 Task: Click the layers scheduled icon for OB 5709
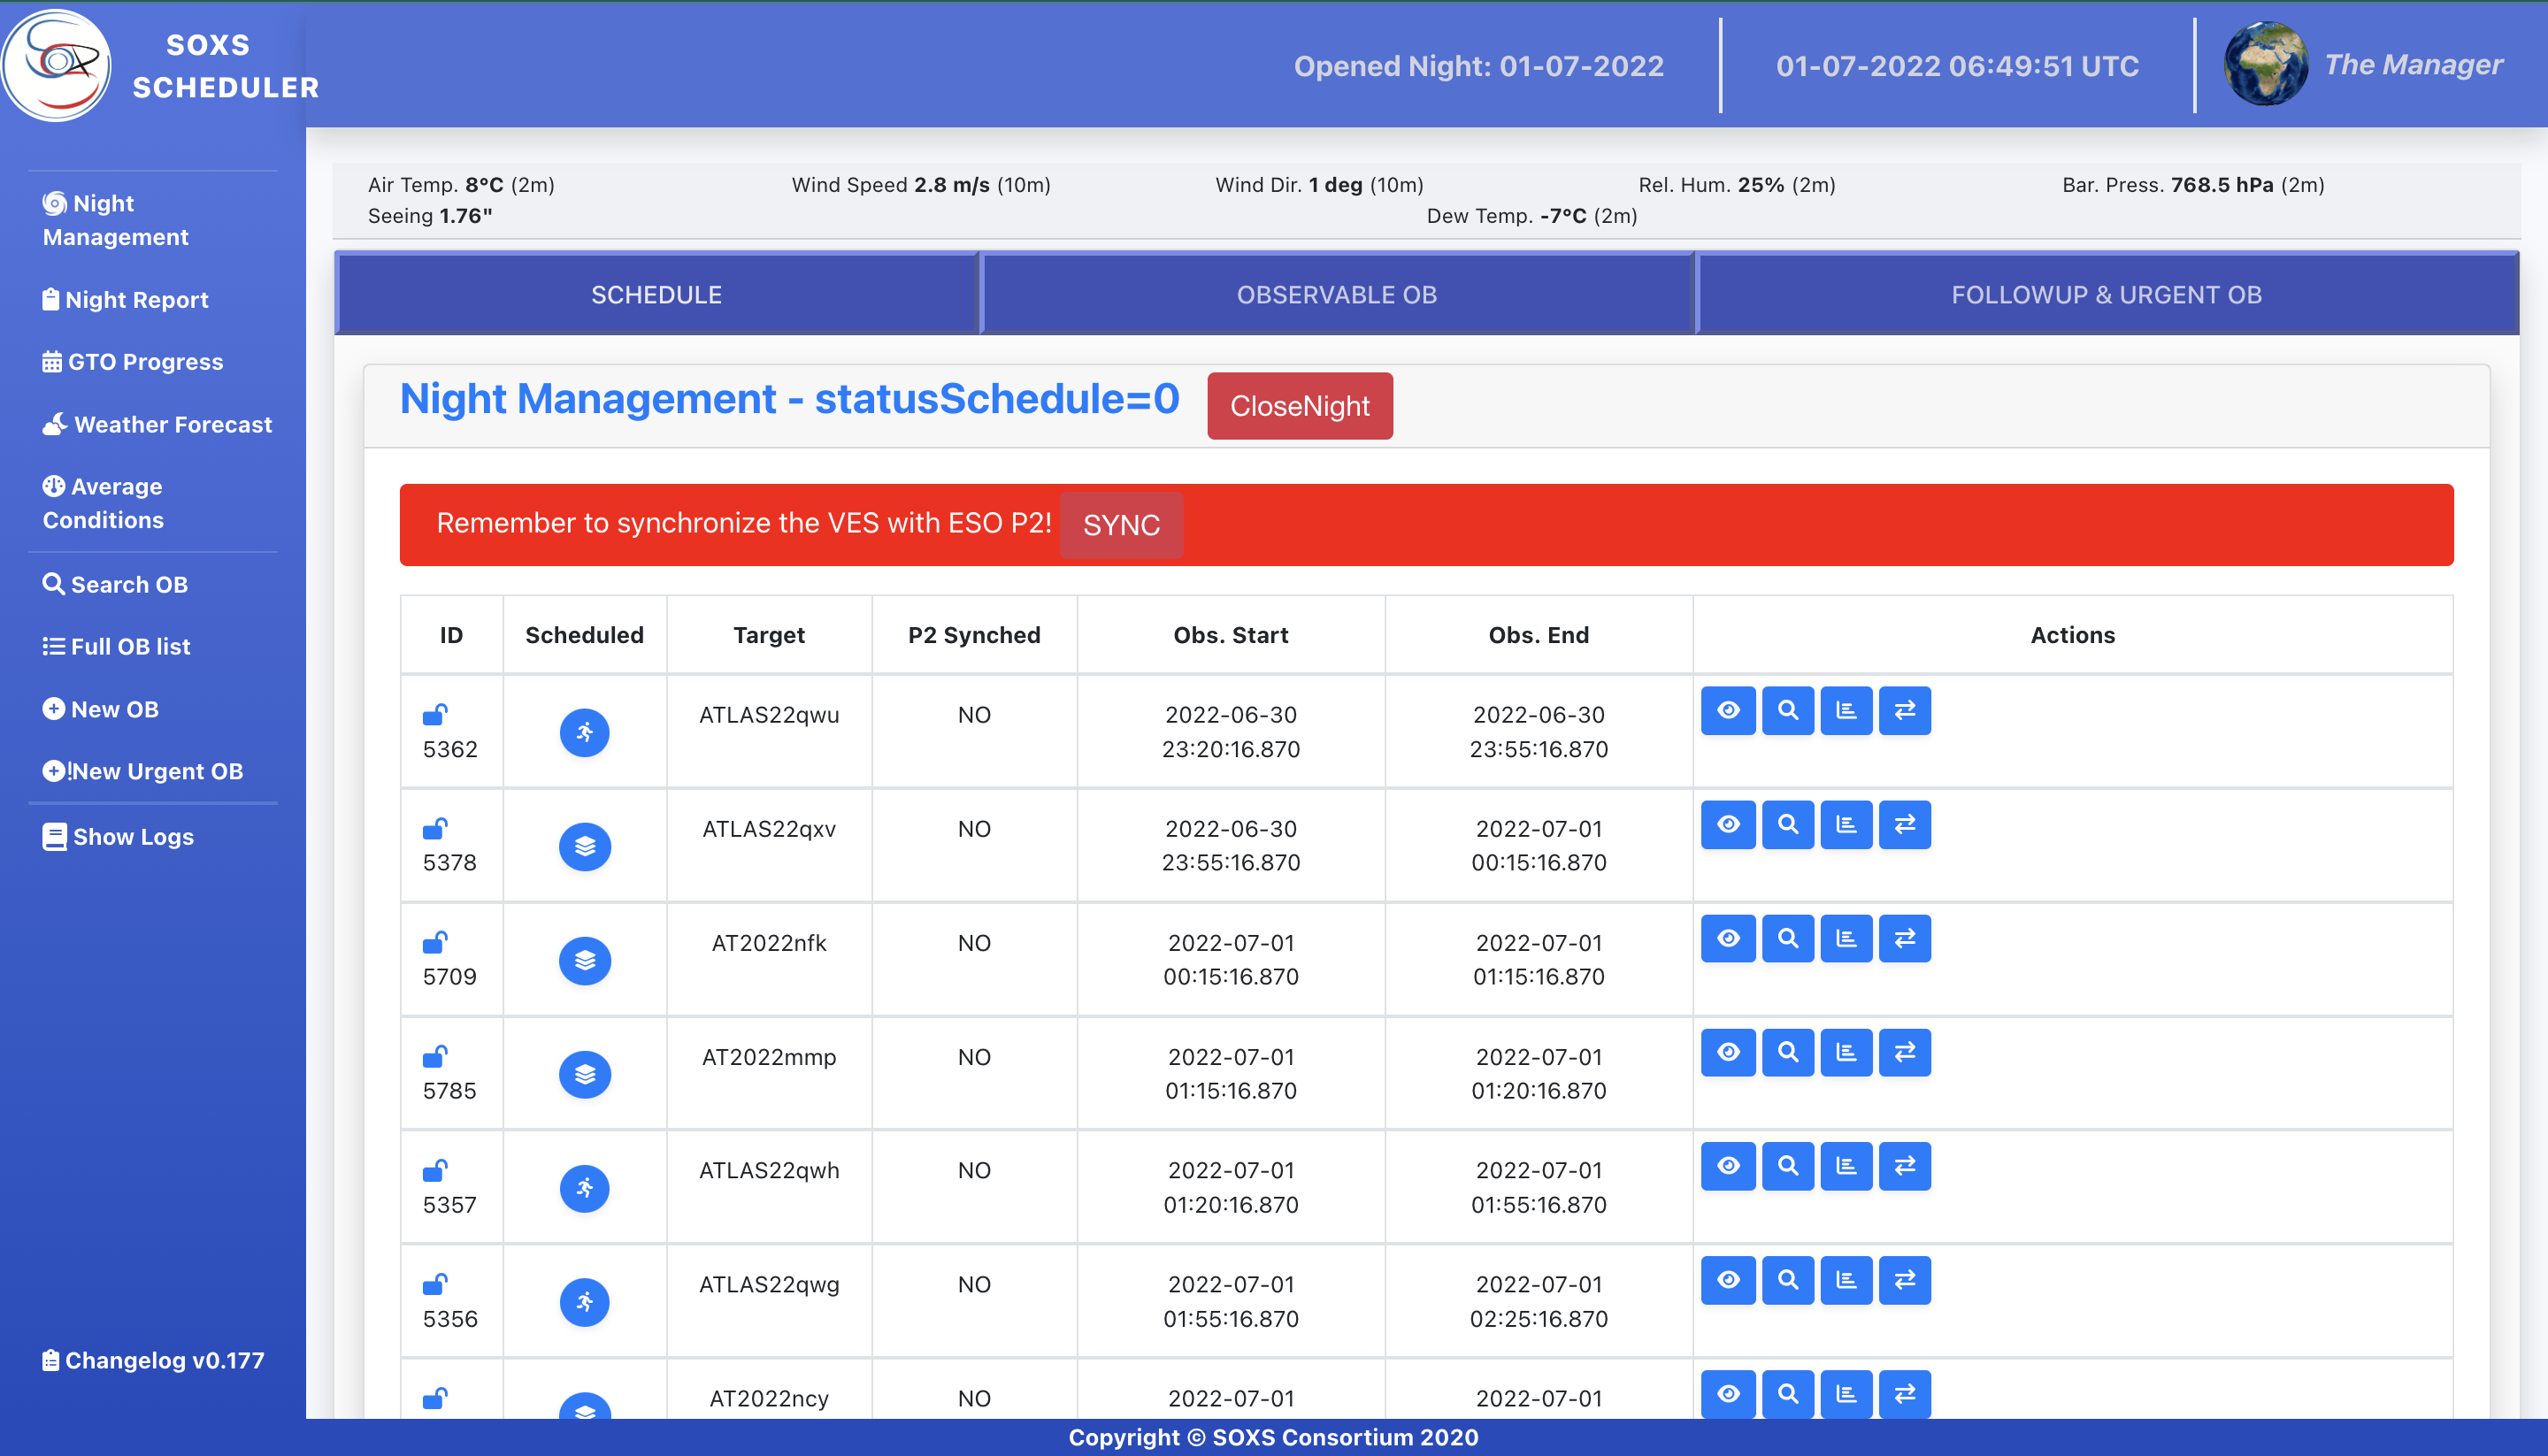point(584,960)
